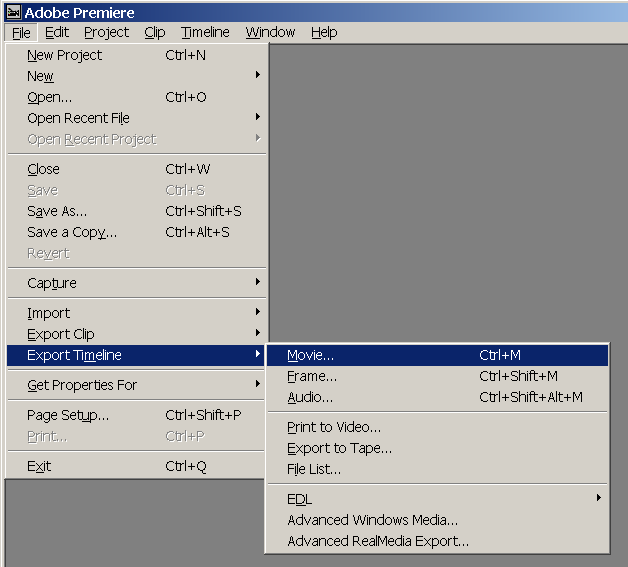Expand the Open Recent File submenu

tap(136, 118)
